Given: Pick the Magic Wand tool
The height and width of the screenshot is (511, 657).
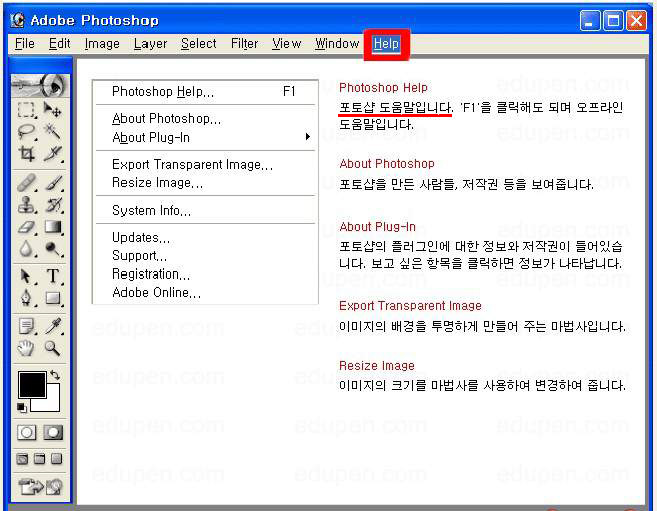Looking at the screenshot, I should (53, 132).
